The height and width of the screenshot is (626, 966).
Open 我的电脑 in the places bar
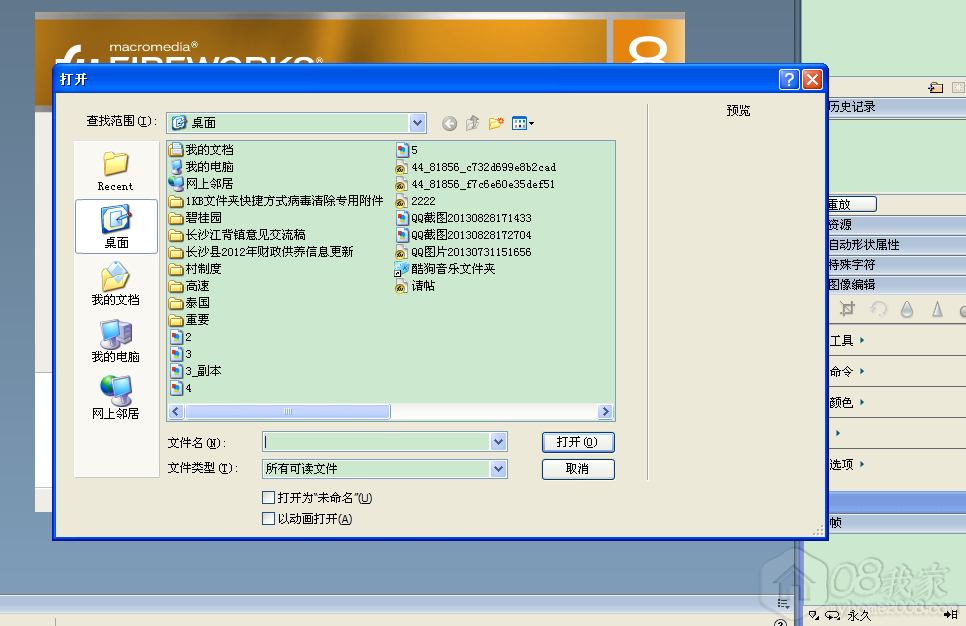point(116,341)
